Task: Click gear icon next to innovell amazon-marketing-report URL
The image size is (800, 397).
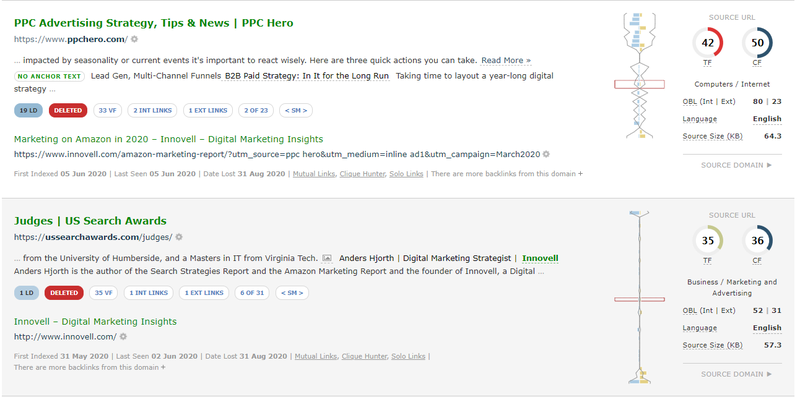Action: pos(546,154)
